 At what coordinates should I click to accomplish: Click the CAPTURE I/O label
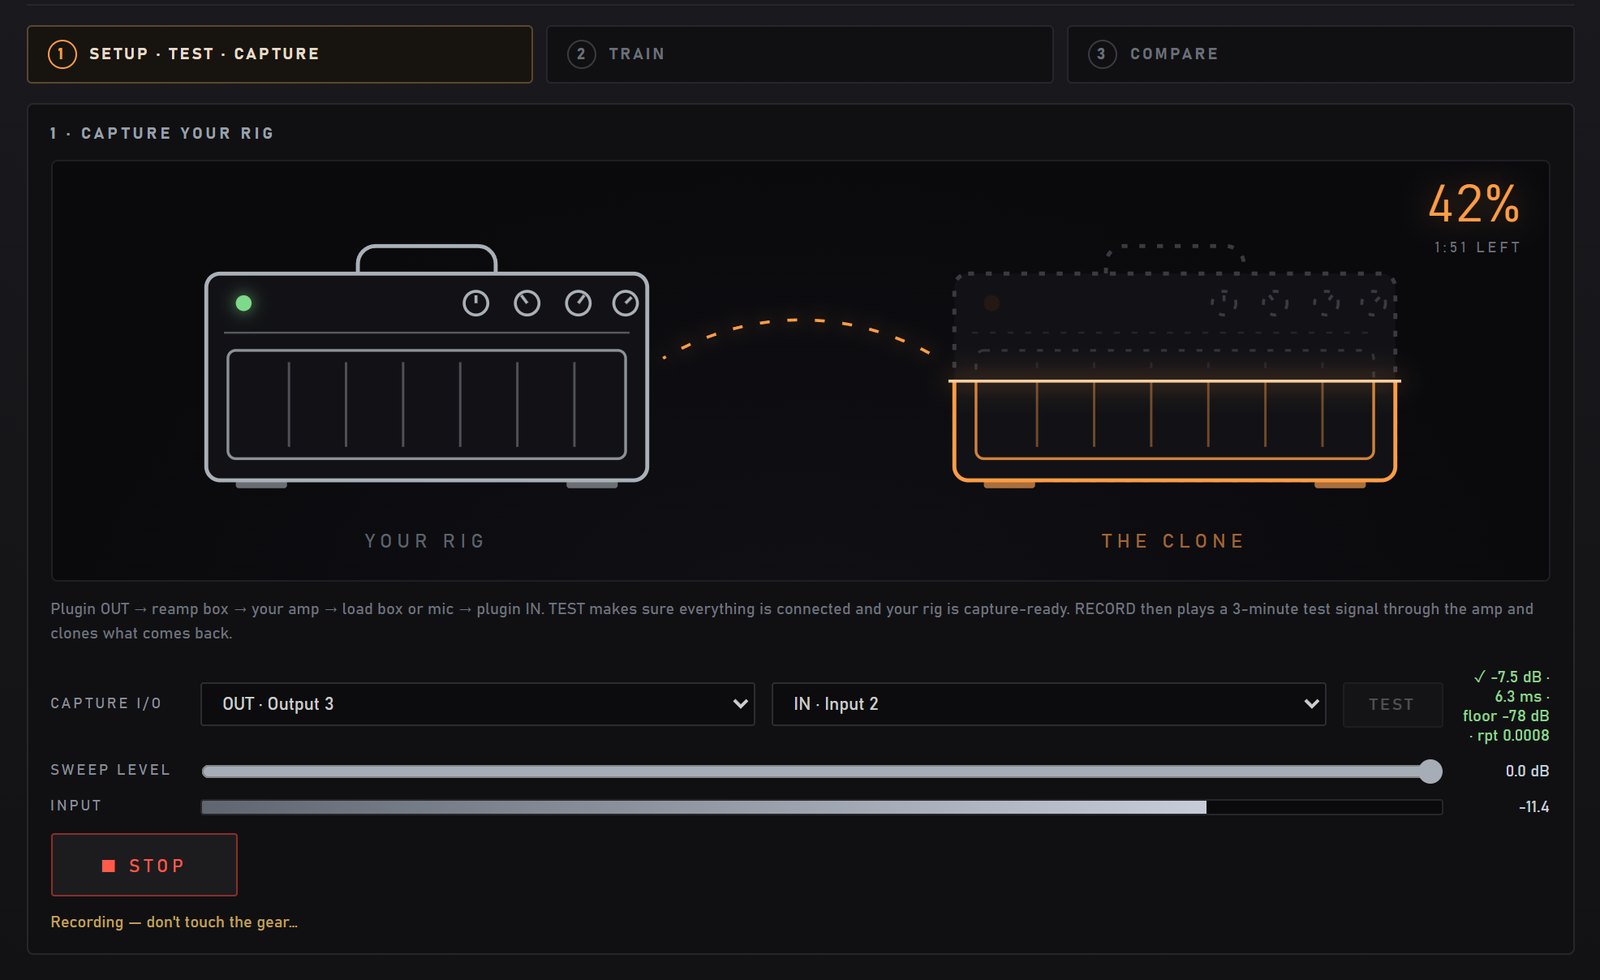click(x=106, y=704)
